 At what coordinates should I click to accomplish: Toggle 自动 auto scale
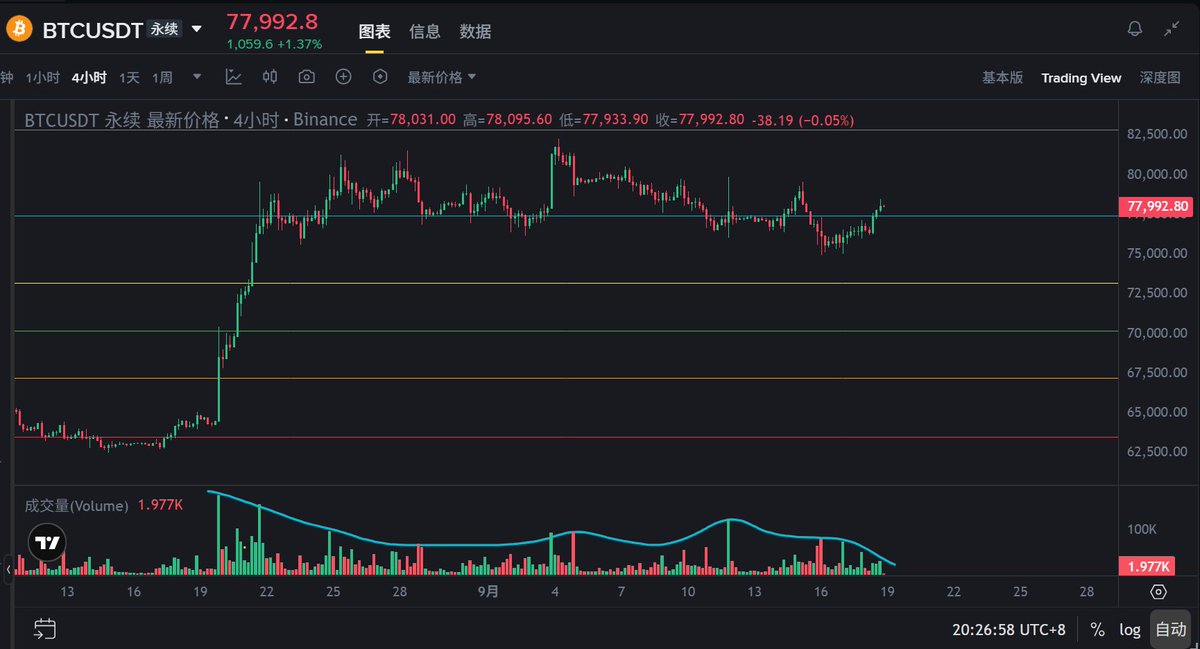pyautogui.click(x=1170, y=630)
